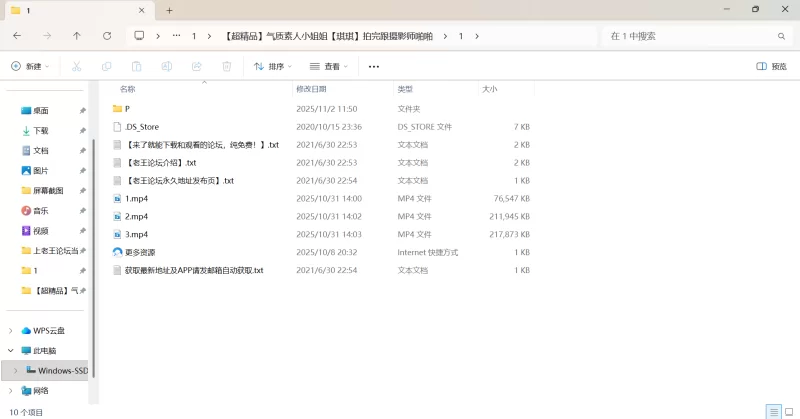Screen dimensions: 800x419
Task: Open the 排序 sort dropdown
Action: (273, 66)
